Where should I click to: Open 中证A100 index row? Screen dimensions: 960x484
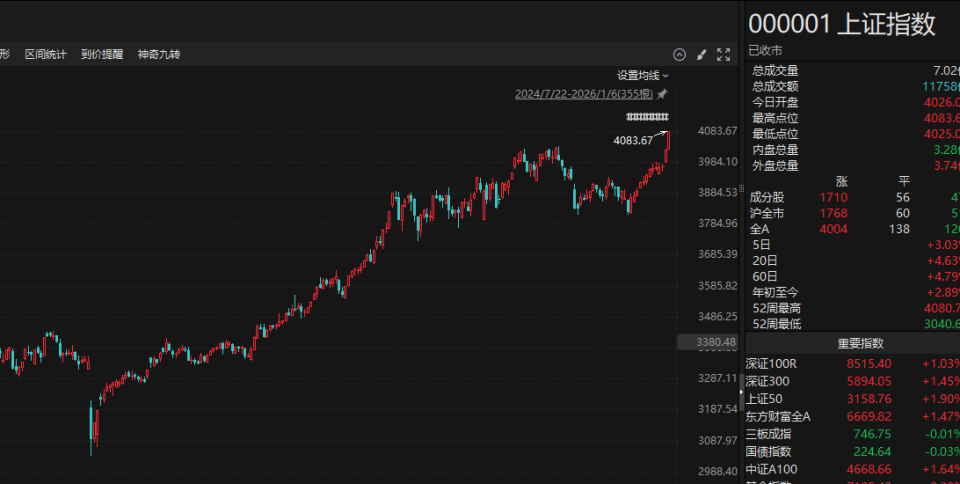852,469
